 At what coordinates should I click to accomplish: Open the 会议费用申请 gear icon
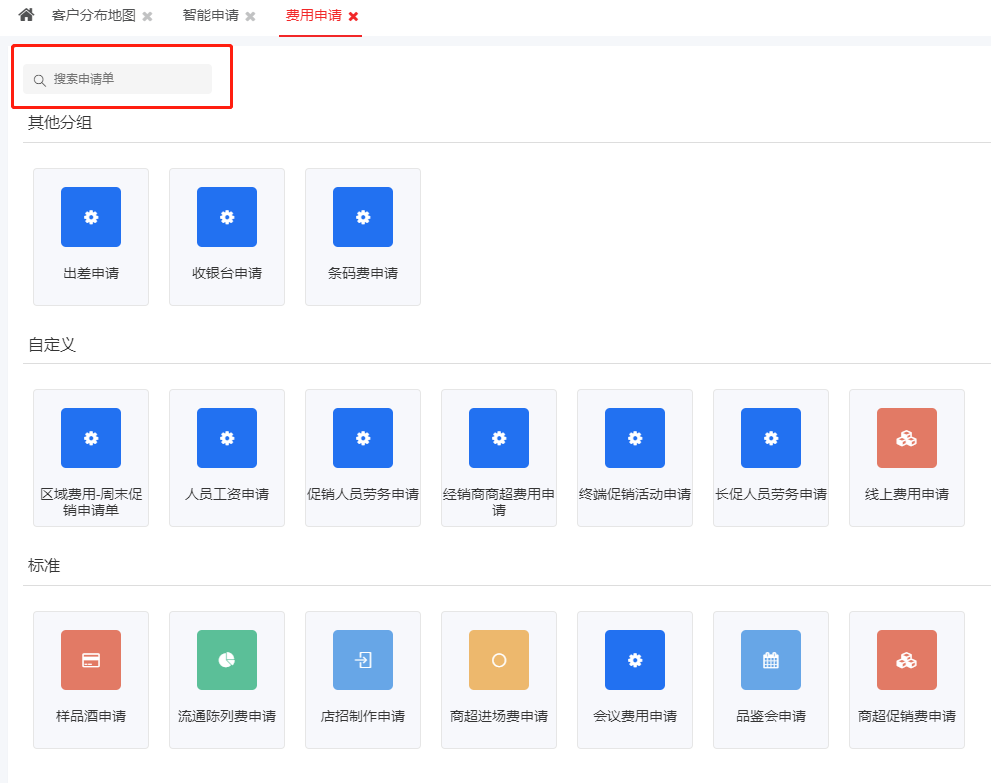(635, 660)
